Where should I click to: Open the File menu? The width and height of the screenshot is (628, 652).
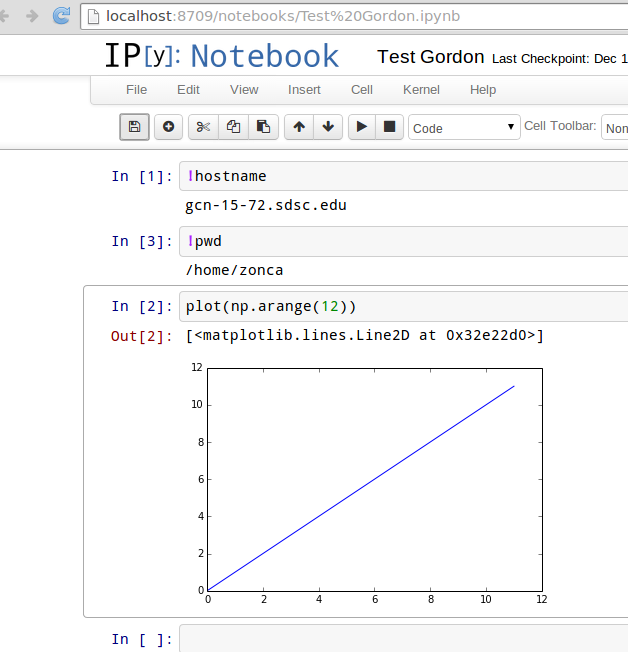point(136,90)
